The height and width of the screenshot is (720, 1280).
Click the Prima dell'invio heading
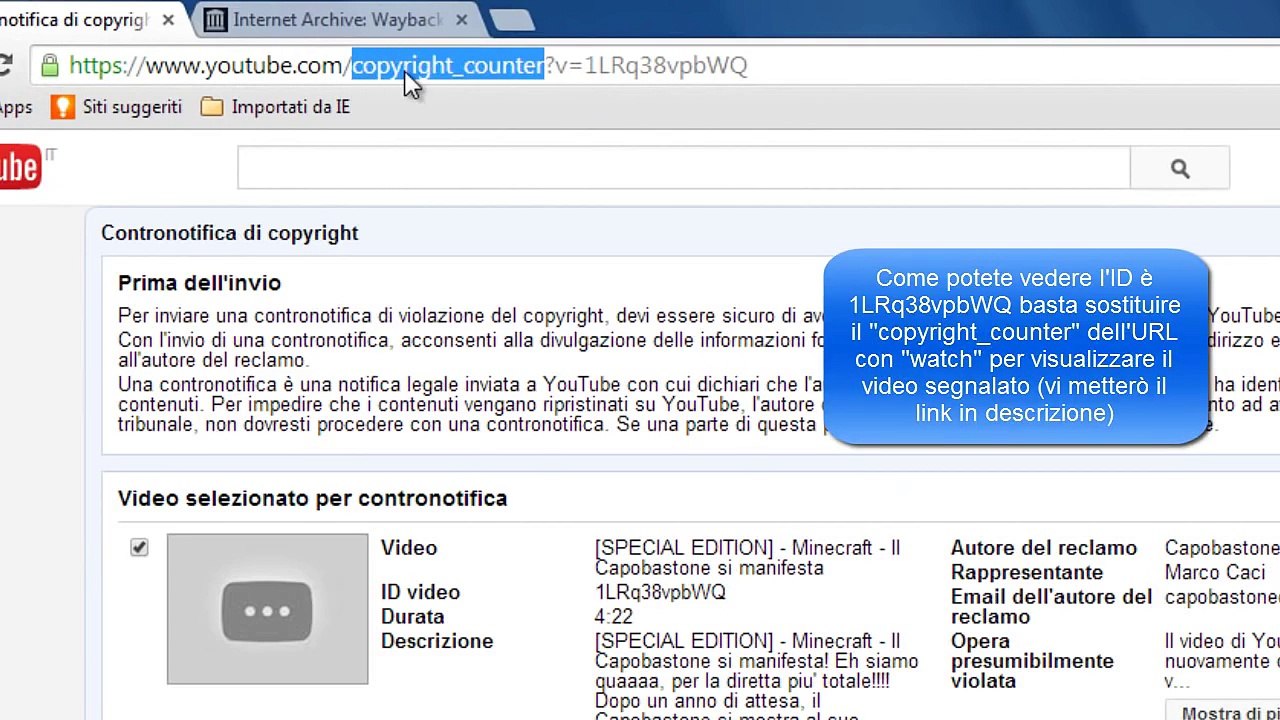pyautogui.click(x=199, y=283)
